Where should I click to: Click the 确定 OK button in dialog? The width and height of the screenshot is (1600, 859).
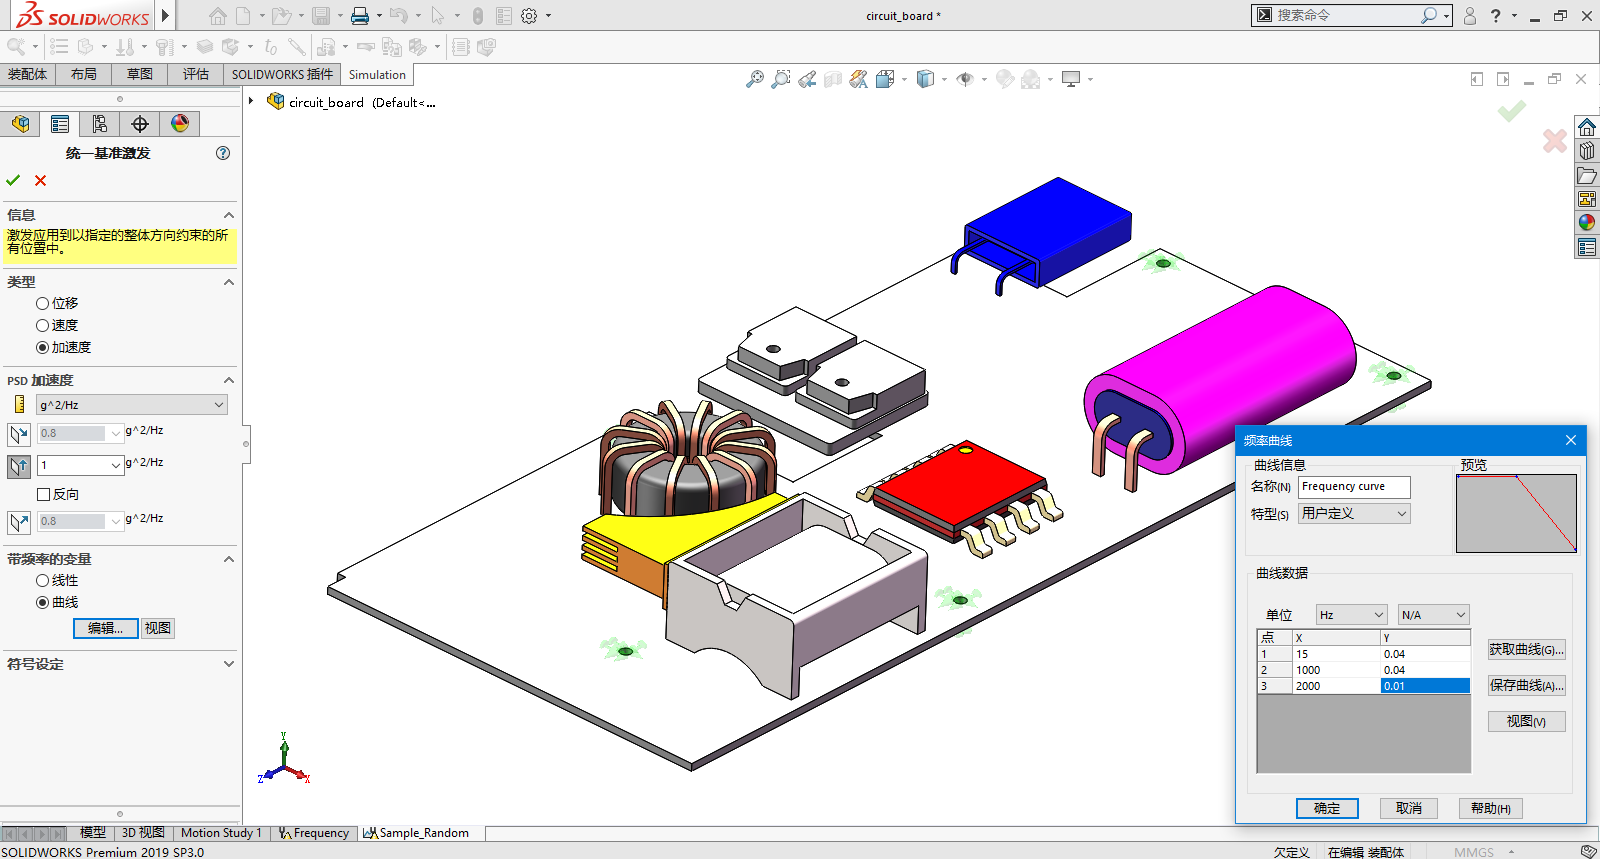(1327, 808)
